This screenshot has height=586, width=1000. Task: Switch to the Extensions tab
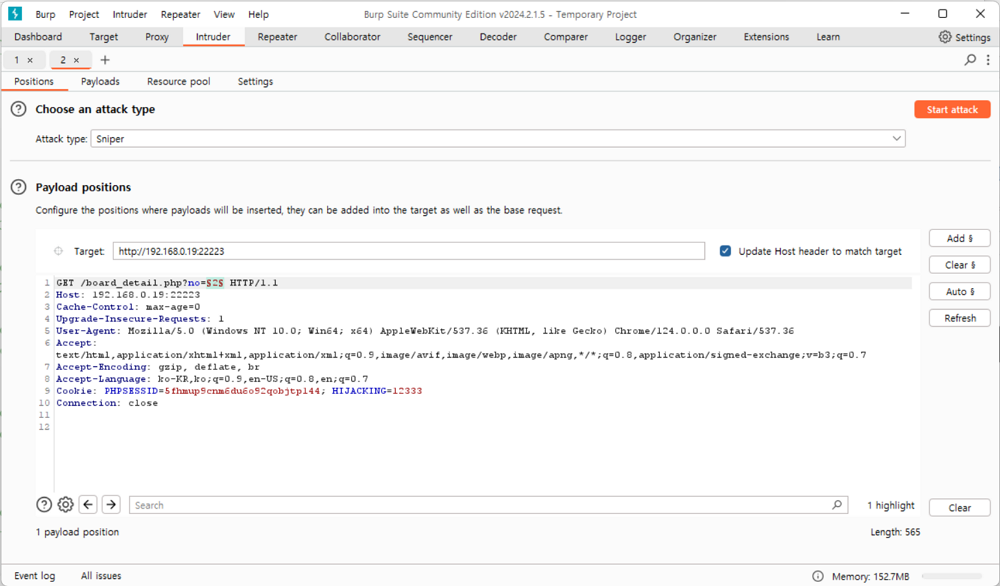point(766,37)
